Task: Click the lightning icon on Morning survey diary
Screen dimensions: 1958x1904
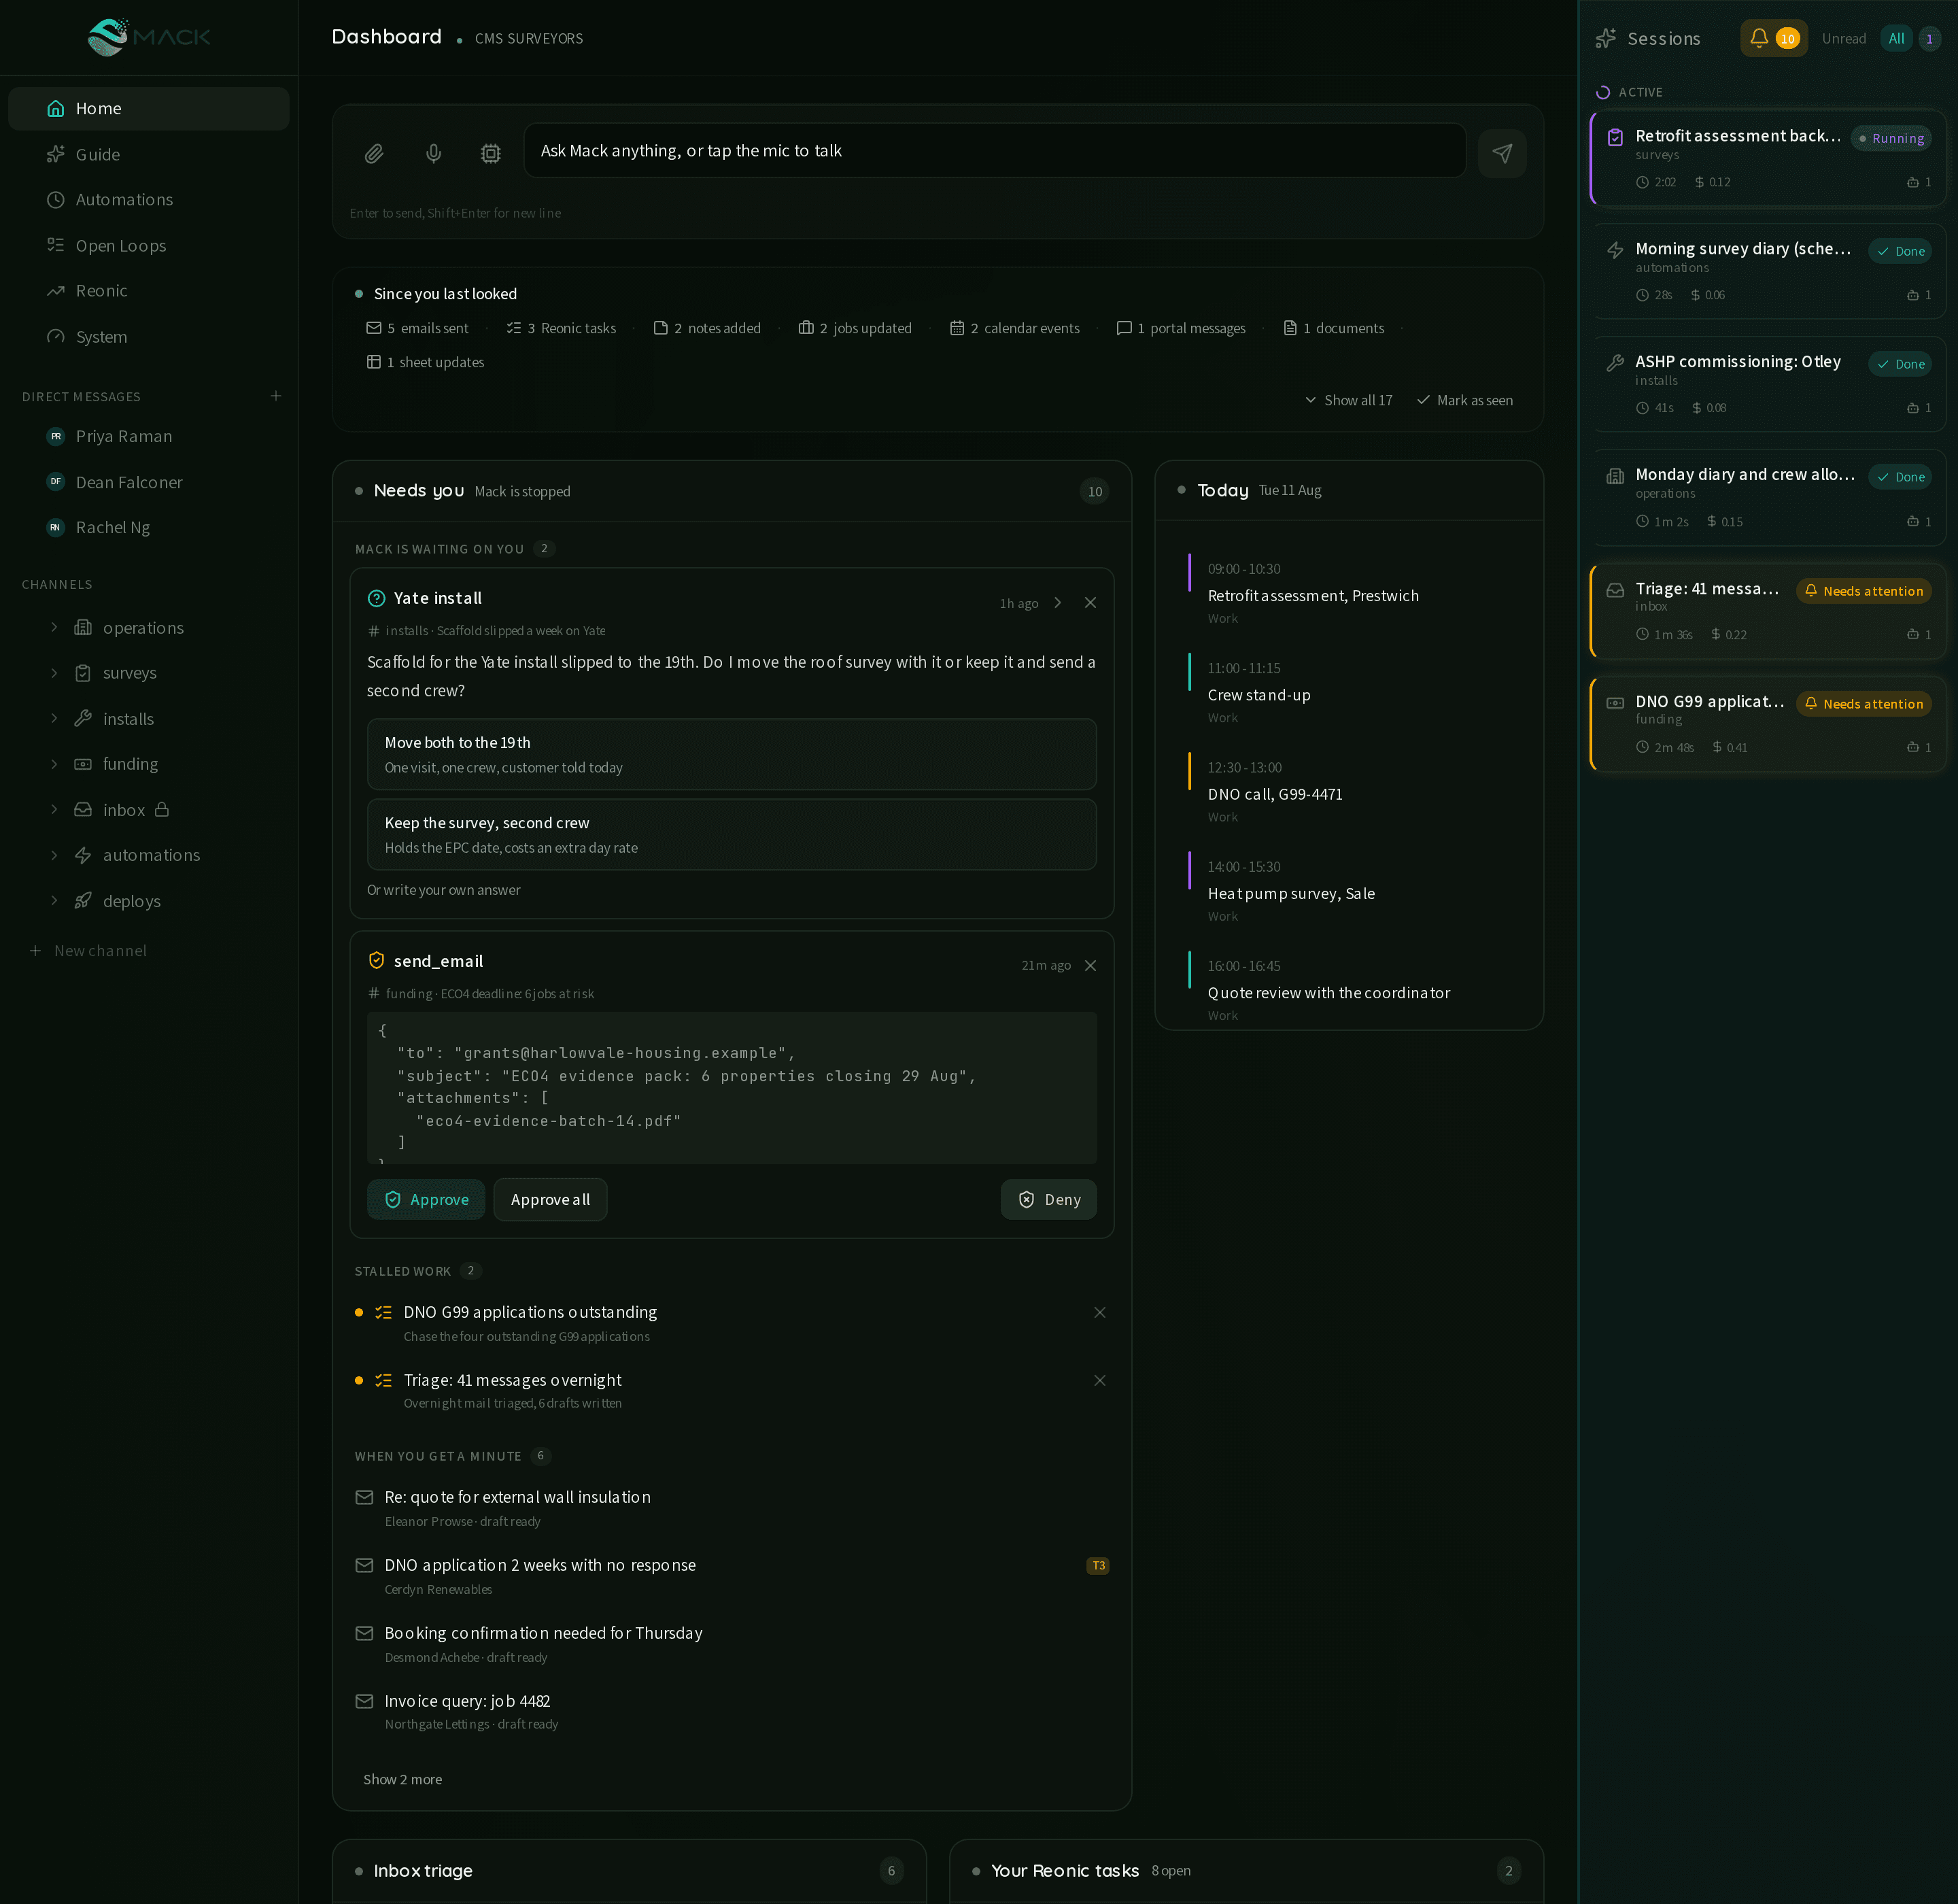Action: pos(1615,250)
